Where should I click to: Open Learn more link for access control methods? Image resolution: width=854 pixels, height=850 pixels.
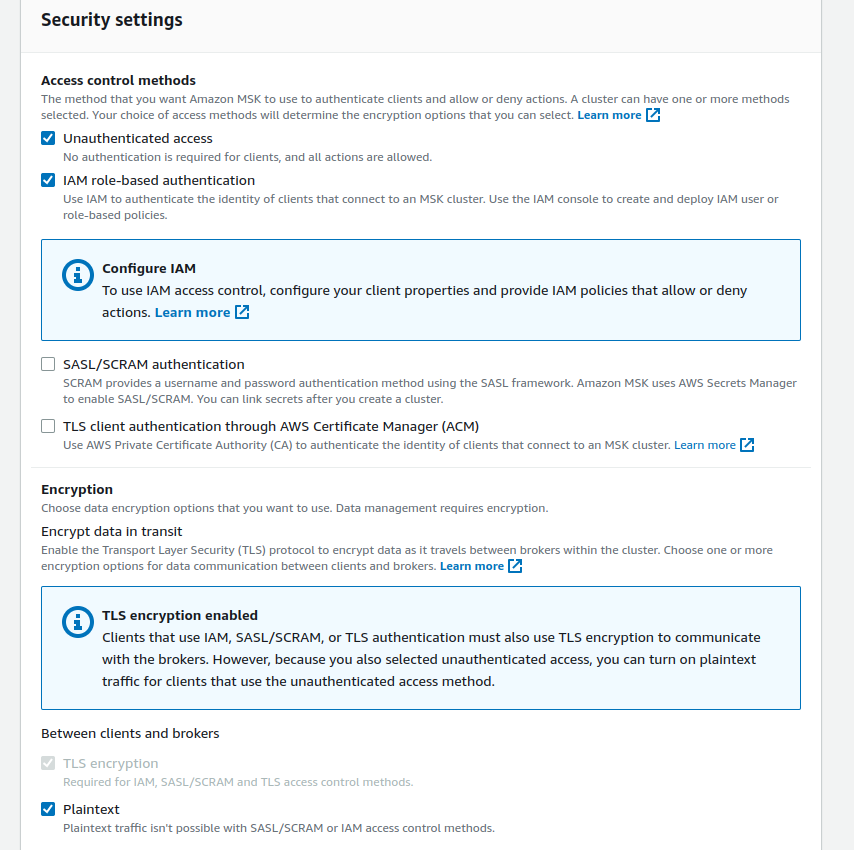pos(609,115)
